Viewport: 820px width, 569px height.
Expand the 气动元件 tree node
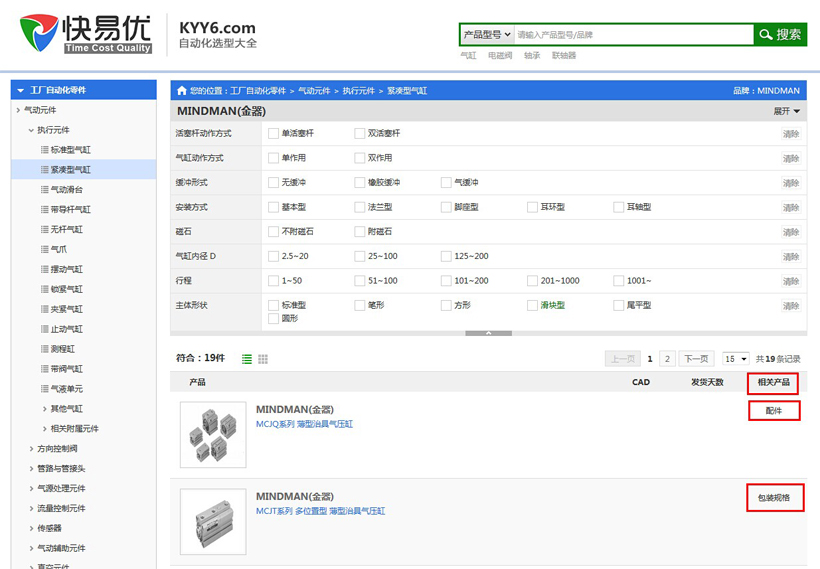click(18, 110)
